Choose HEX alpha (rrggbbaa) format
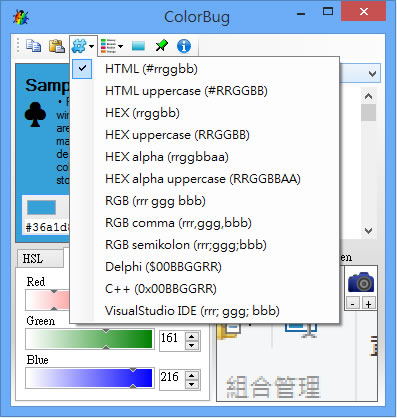397x418 pixels. [206, 157]
